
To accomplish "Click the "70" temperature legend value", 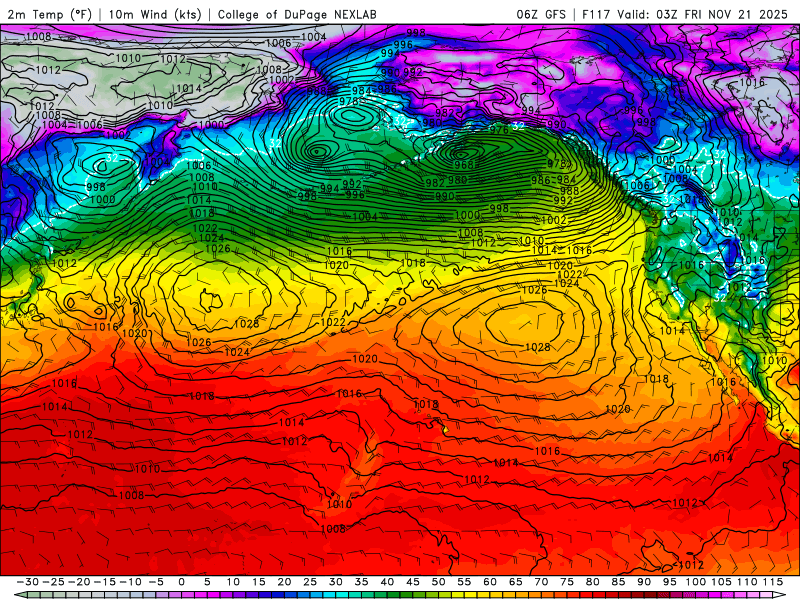I will click(x=541, y=582).
